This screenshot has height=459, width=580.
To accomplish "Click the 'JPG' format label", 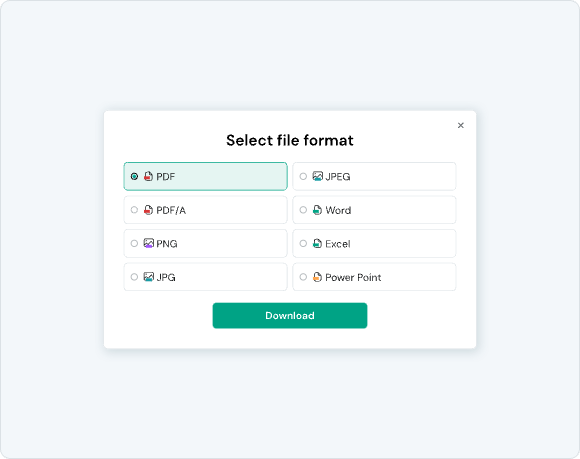I will pos(166,277).
